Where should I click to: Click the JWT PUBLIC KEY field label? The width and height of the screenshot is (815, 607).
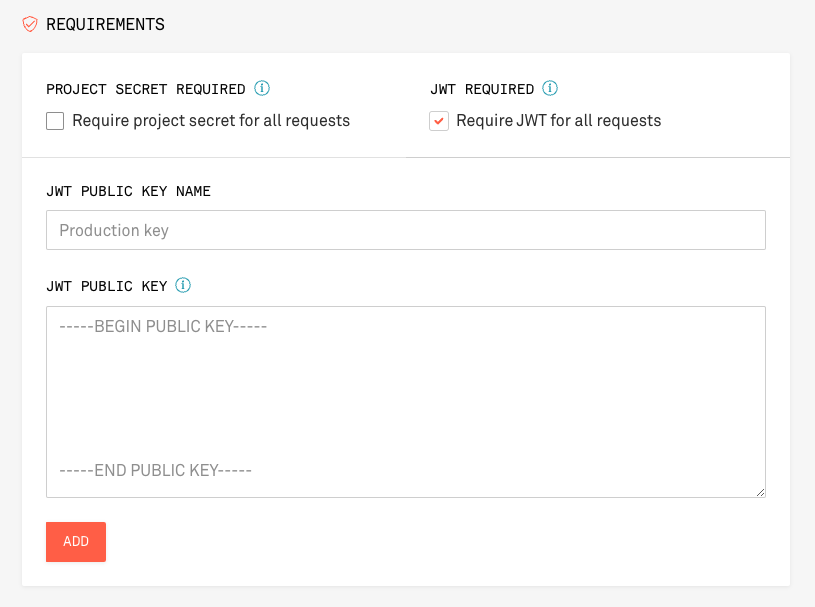(107, 286)
